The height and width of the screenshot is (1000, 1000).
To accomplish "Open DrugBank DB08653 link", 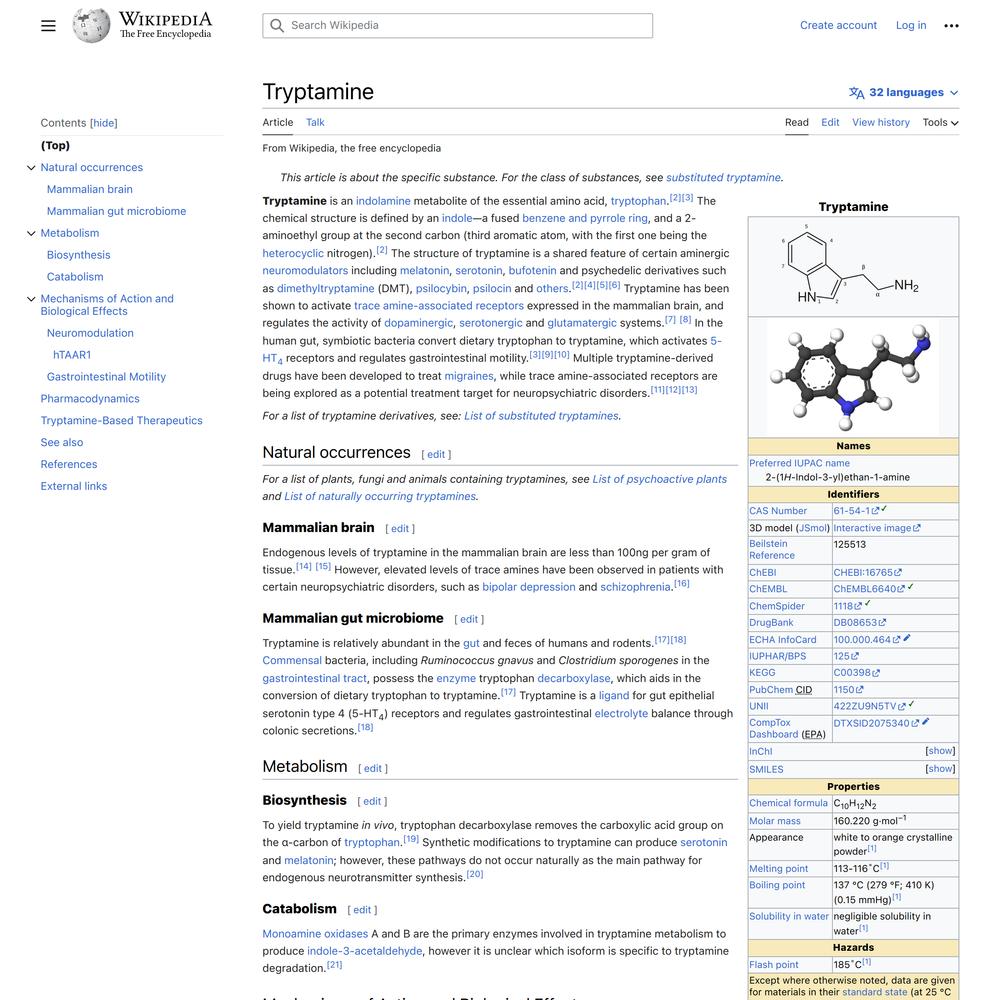I will coord(859,622).
